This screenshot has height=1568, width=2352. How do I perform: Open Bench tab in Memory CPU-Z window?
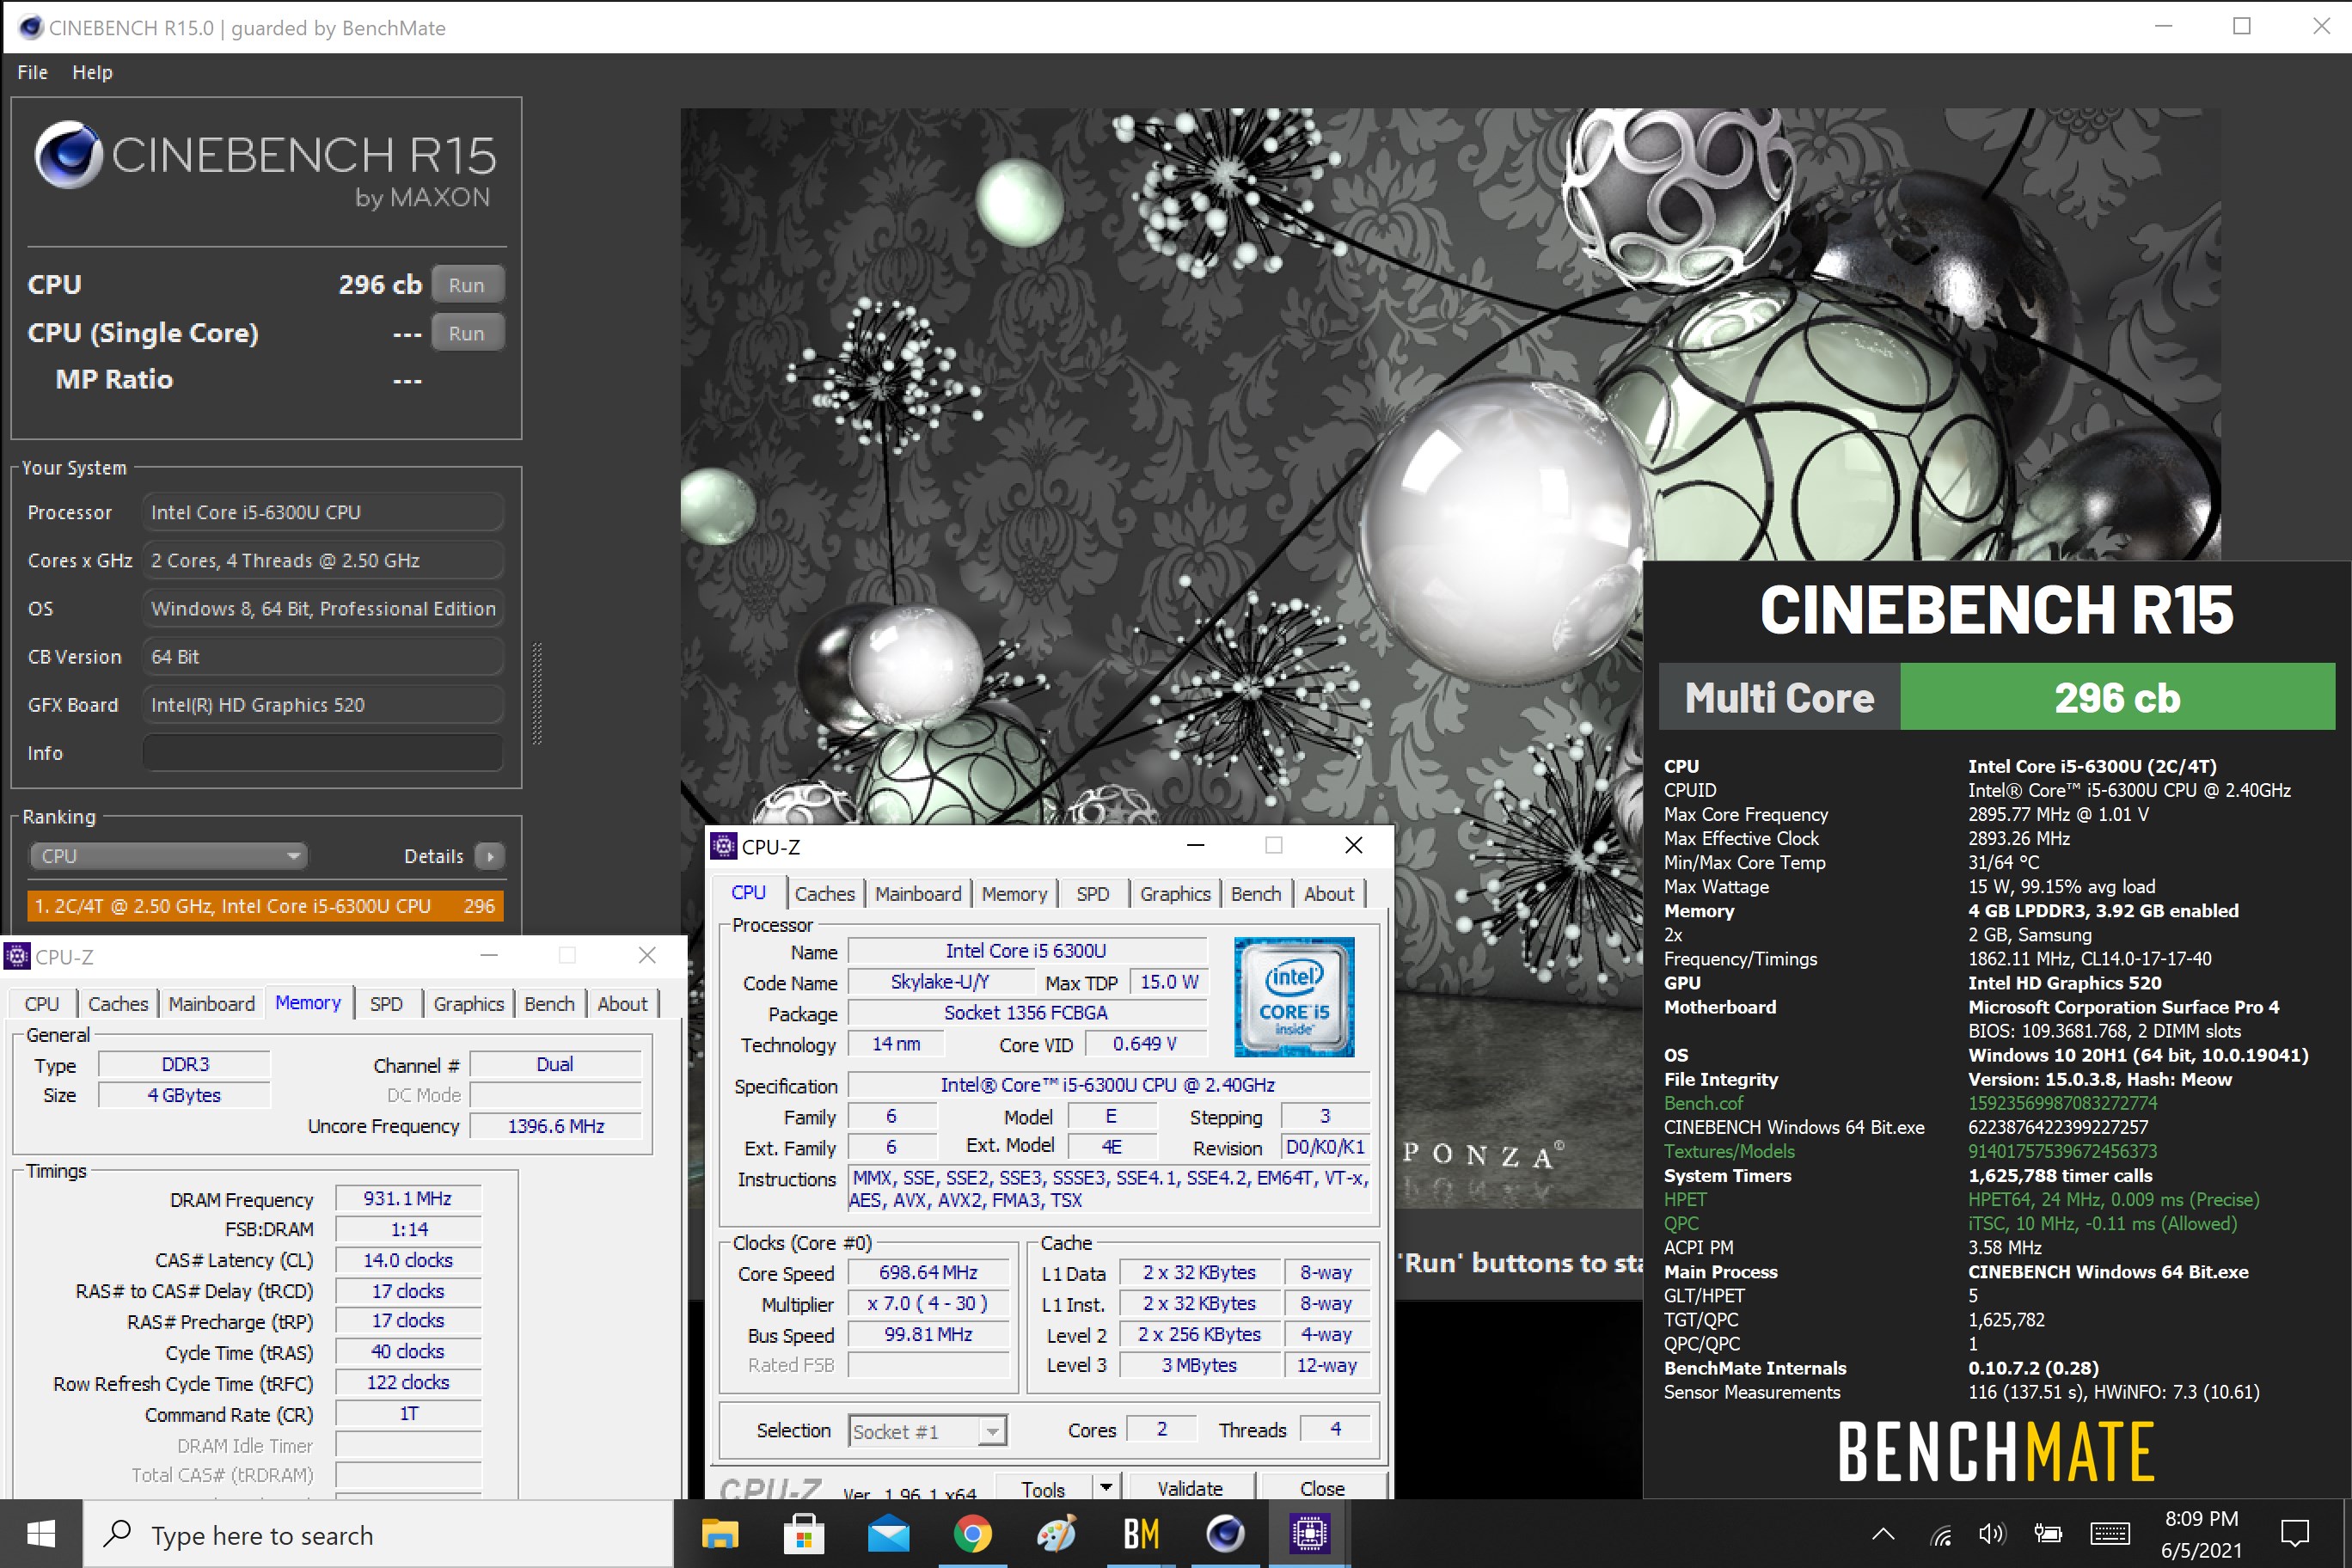[x=549, y=1004]
